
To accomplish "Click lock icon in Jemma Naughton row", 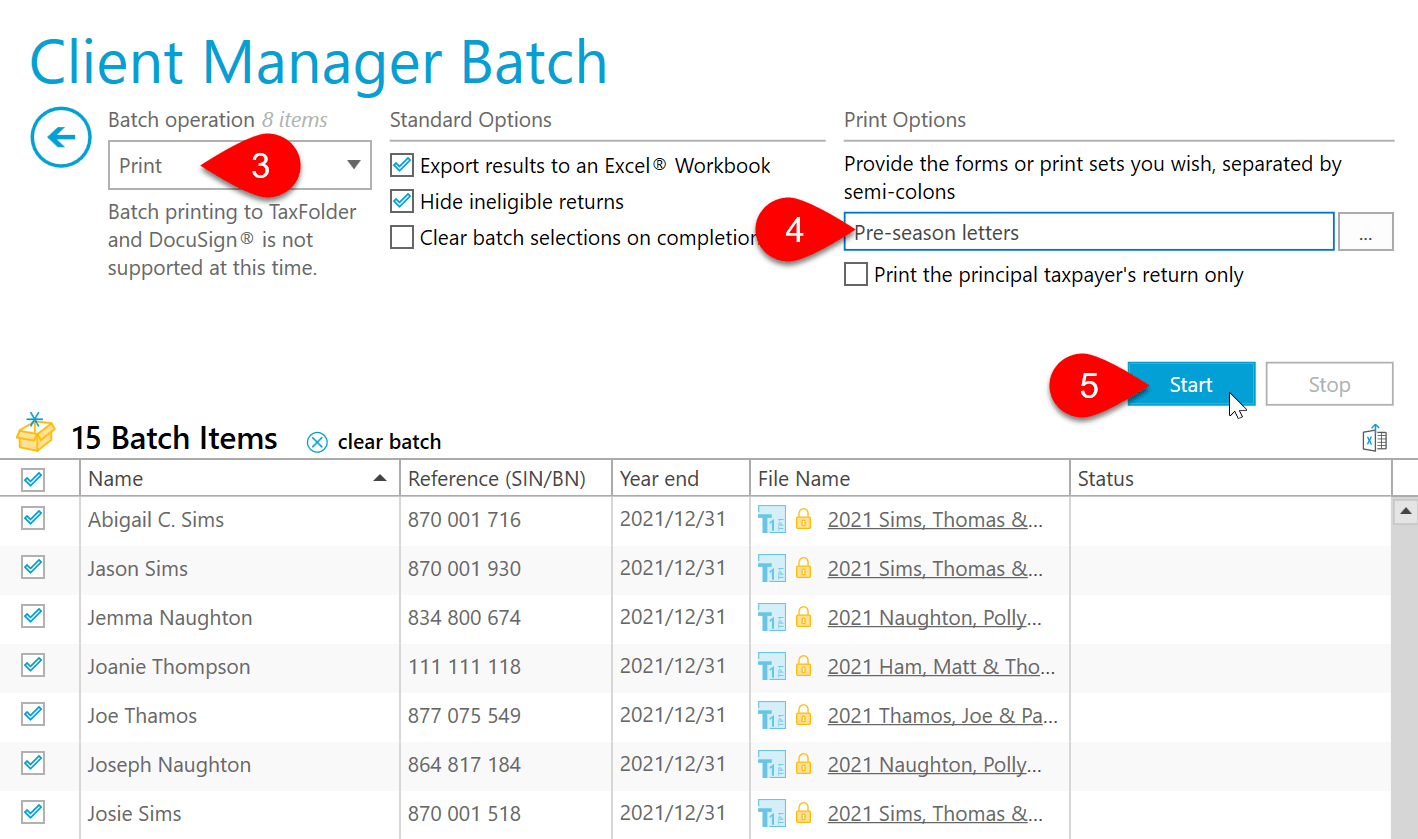I will tap(803, 617).
